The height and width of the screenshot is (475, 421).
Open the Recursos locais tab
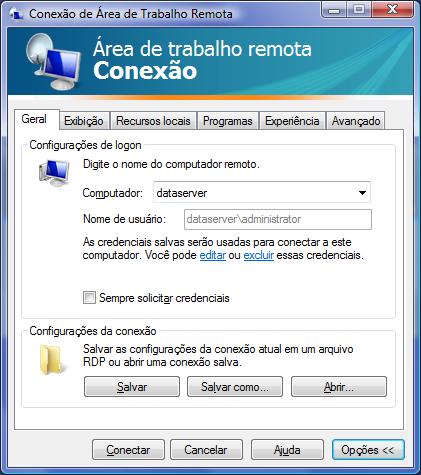(x=153, y=121)
